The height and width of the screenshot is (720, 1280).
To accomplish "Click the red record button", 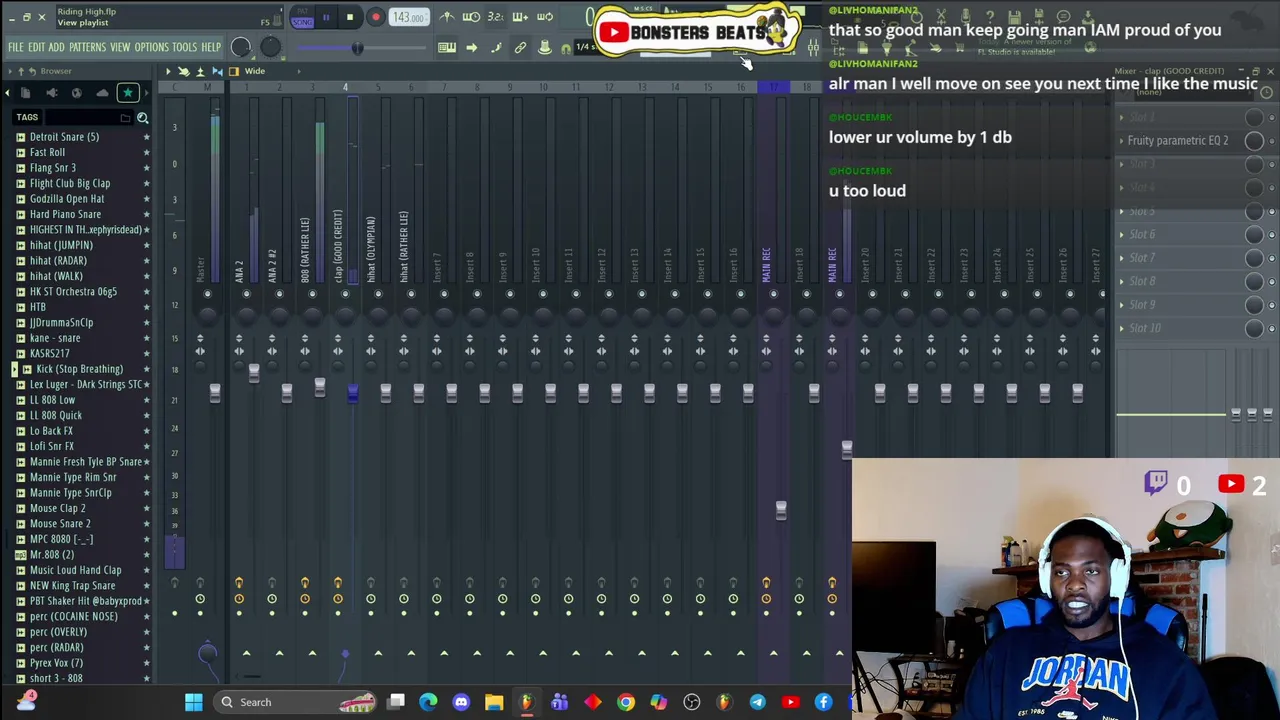I will tap(376, 17).
